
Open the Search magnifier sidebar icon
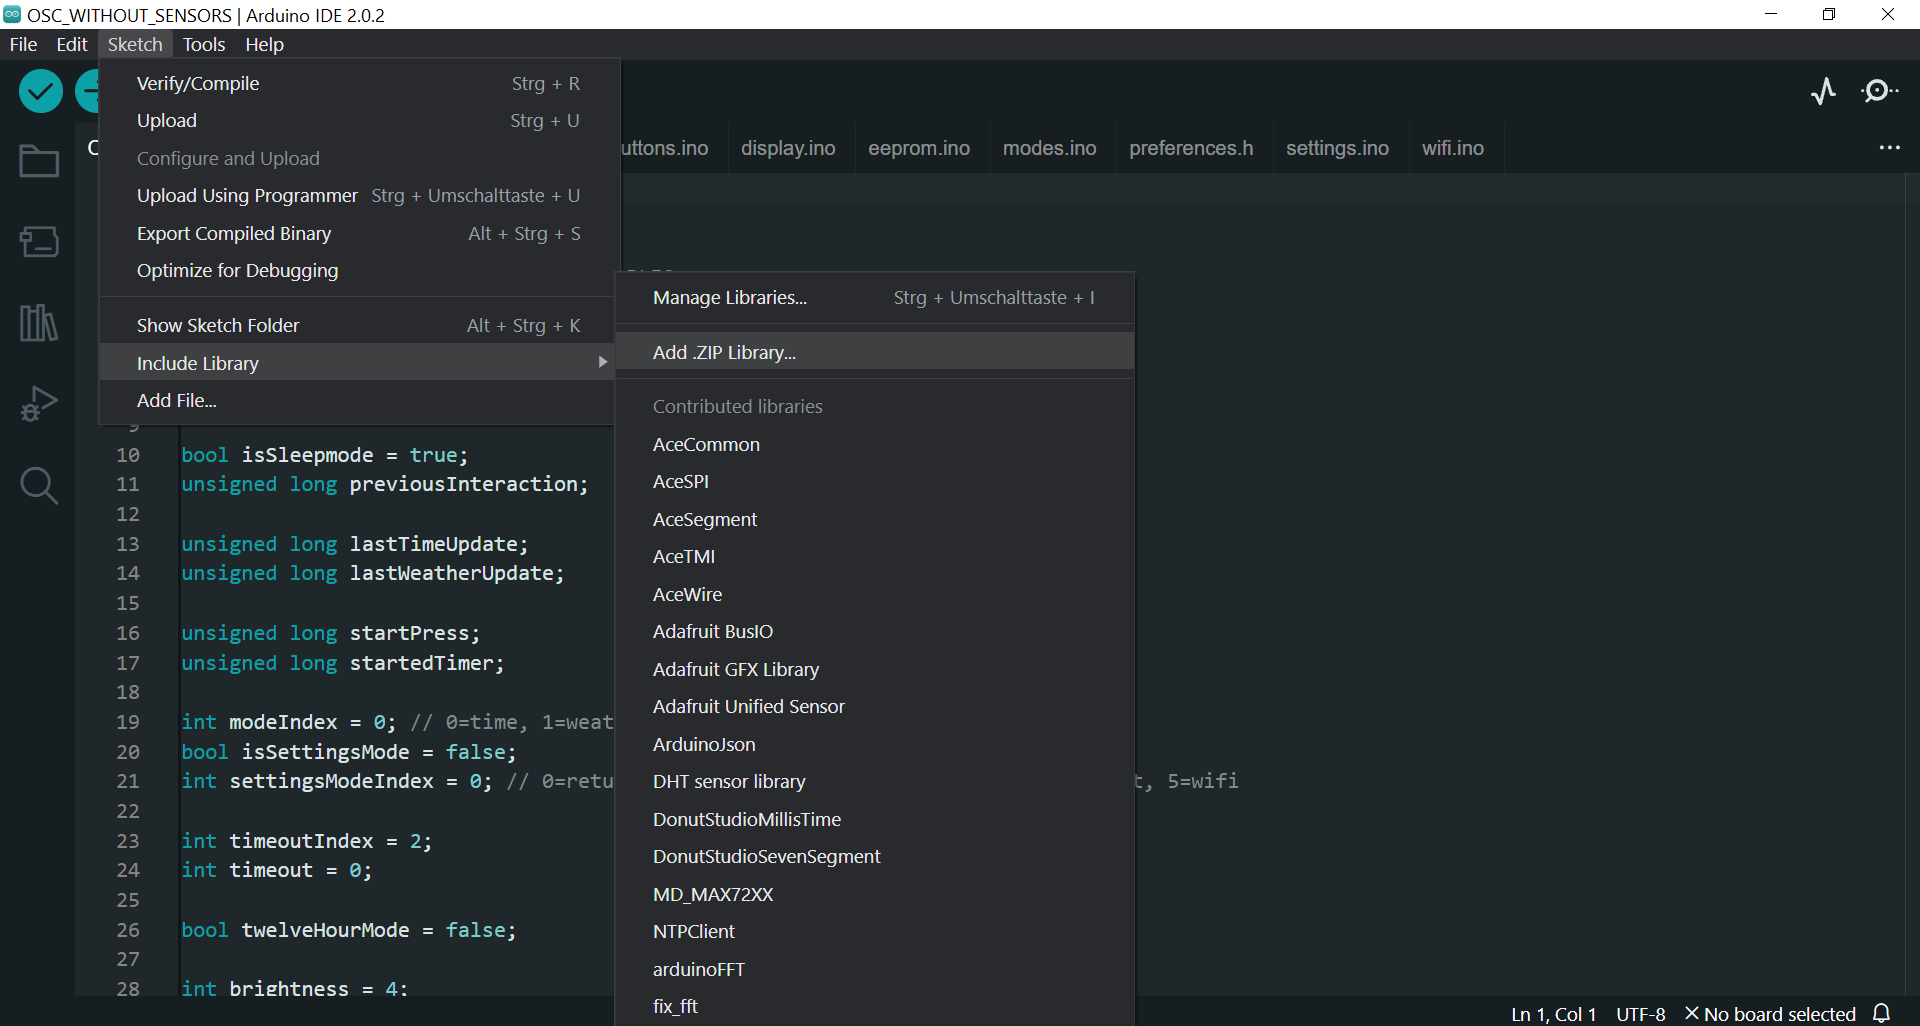(x=39, y=486)
